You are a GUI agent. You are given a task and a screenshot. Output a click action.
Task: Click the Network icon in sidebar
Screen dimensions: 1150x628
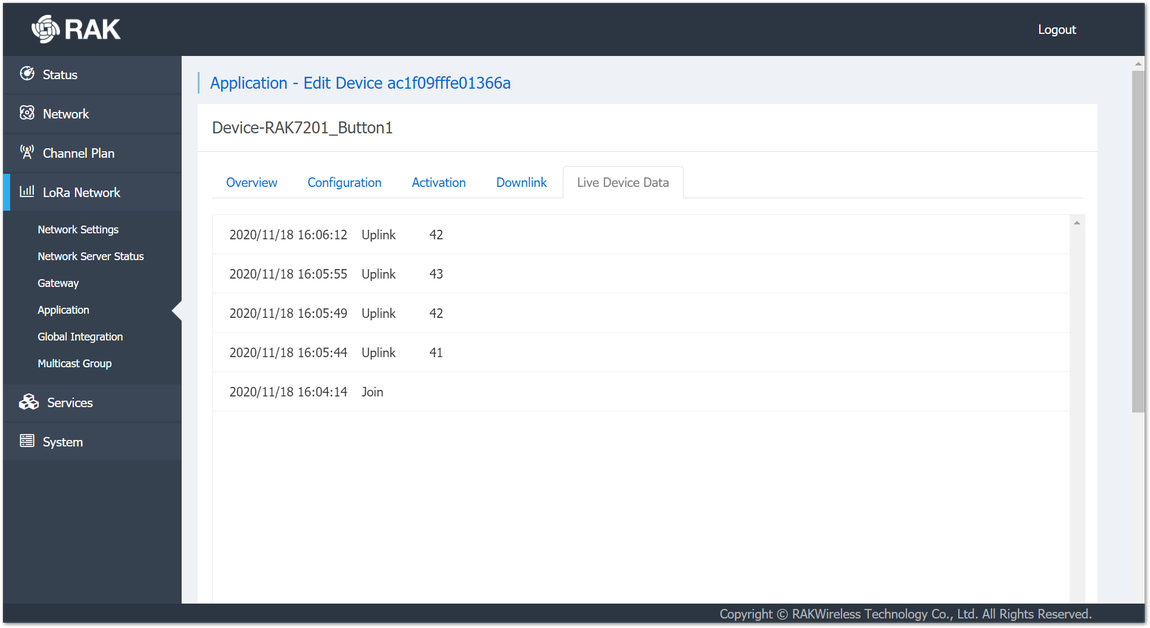click(x=27, y=113)
